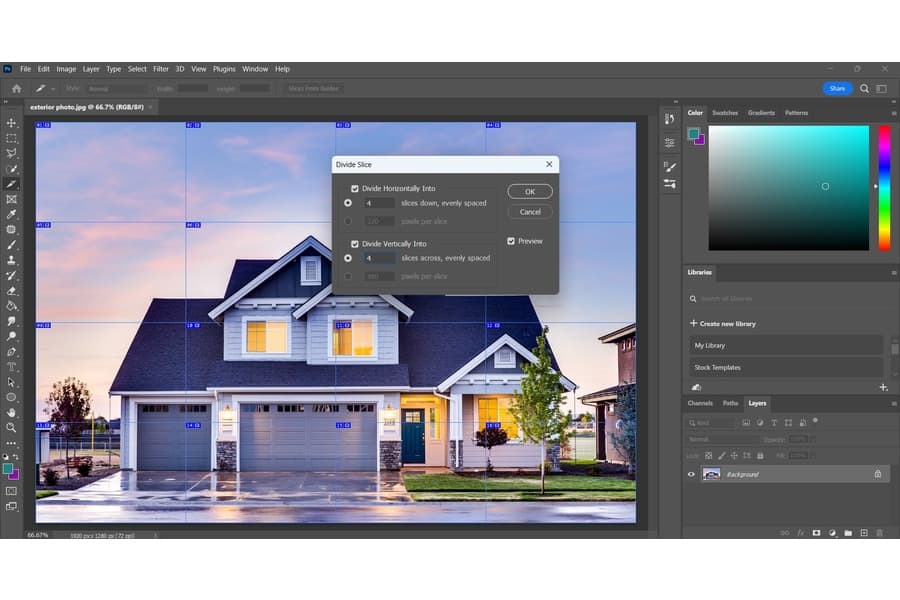
Task: Select the Eyedropper tool
Action: click(11, 214)
